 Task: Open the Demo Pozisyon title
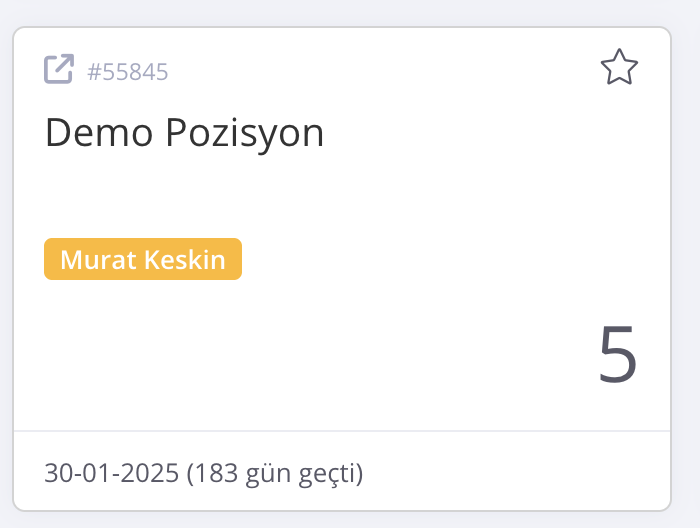(x=185, y=133)
